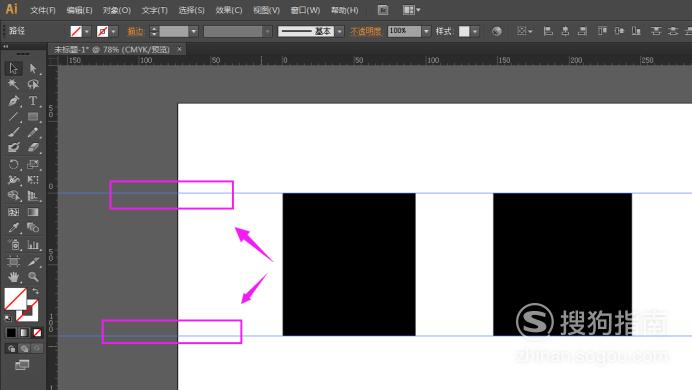Select the Magic Wand tool

tap(13, 84)
